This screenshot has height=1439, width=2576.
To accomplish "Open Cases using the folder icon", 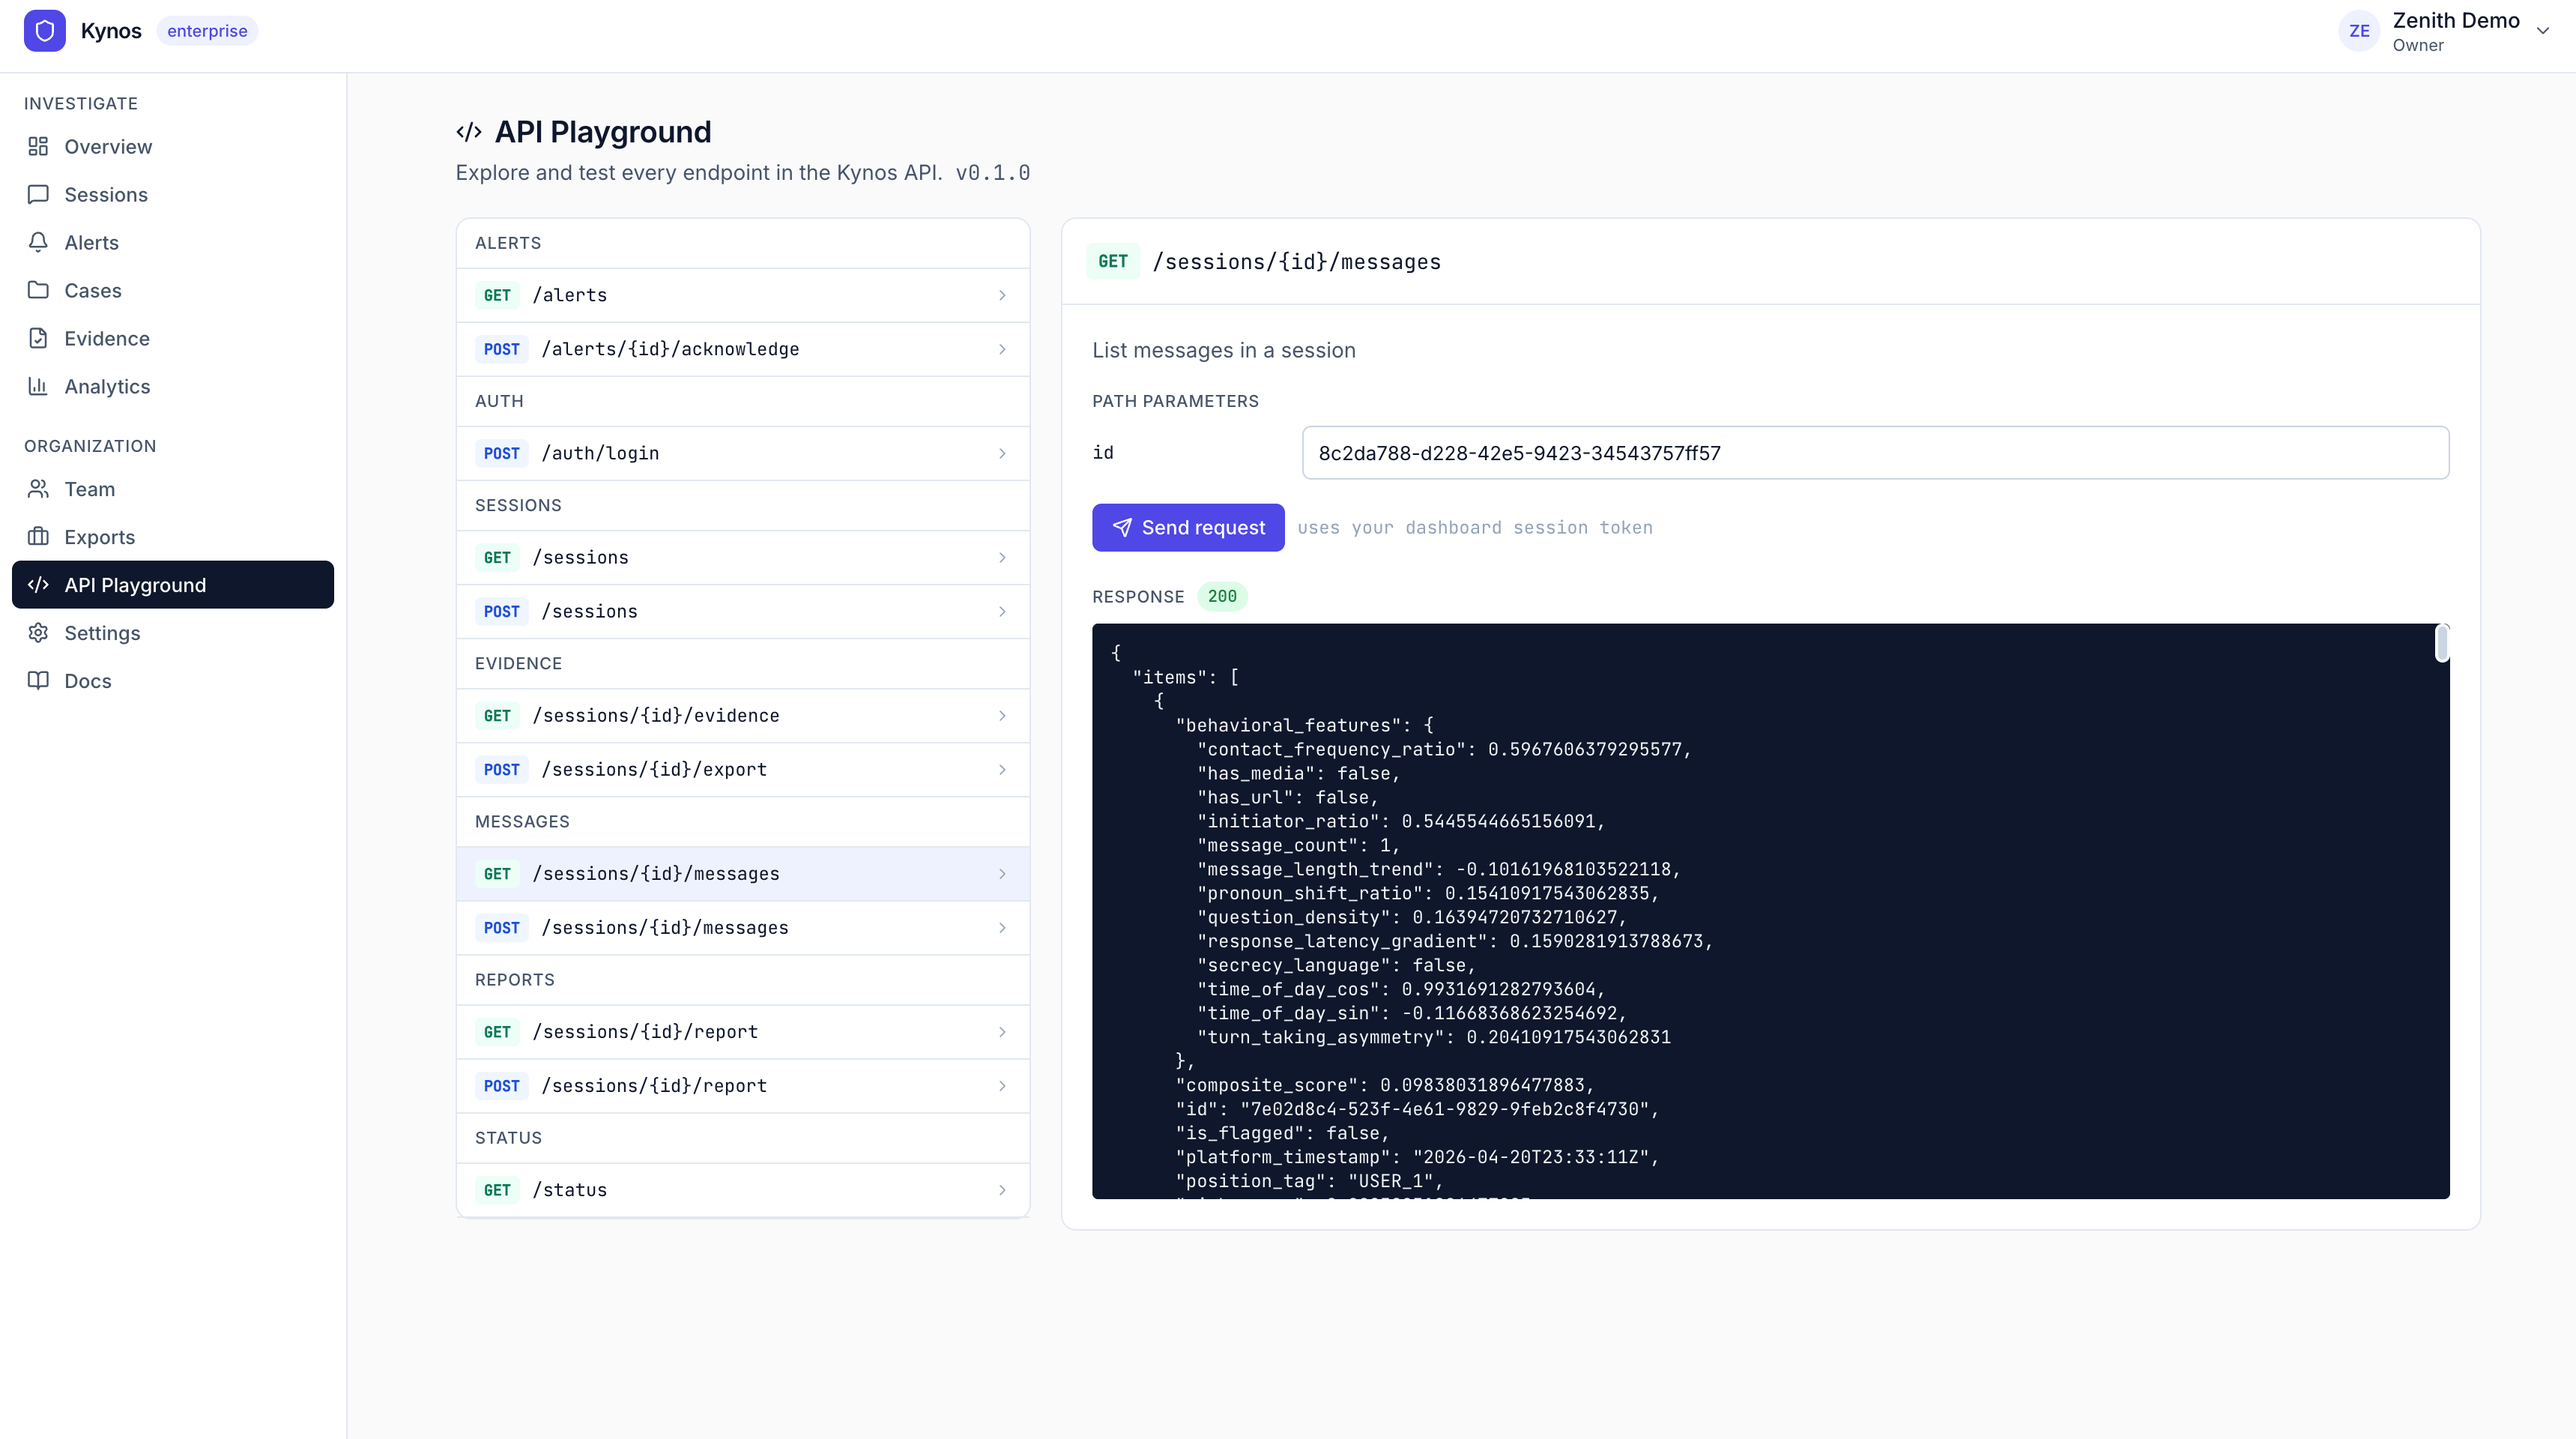I will point(38,290).
